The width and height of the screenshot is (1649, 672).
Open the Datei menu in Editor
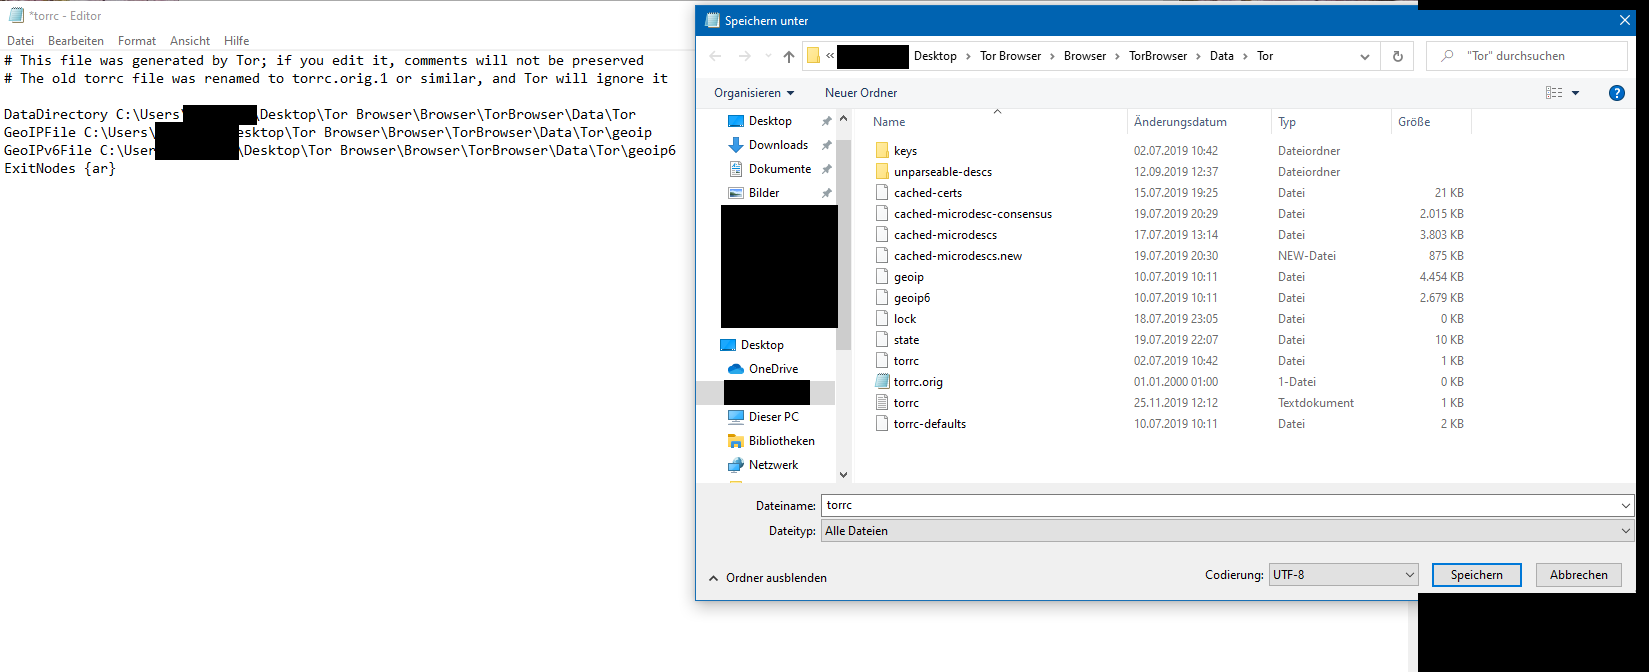pos(20,41)
